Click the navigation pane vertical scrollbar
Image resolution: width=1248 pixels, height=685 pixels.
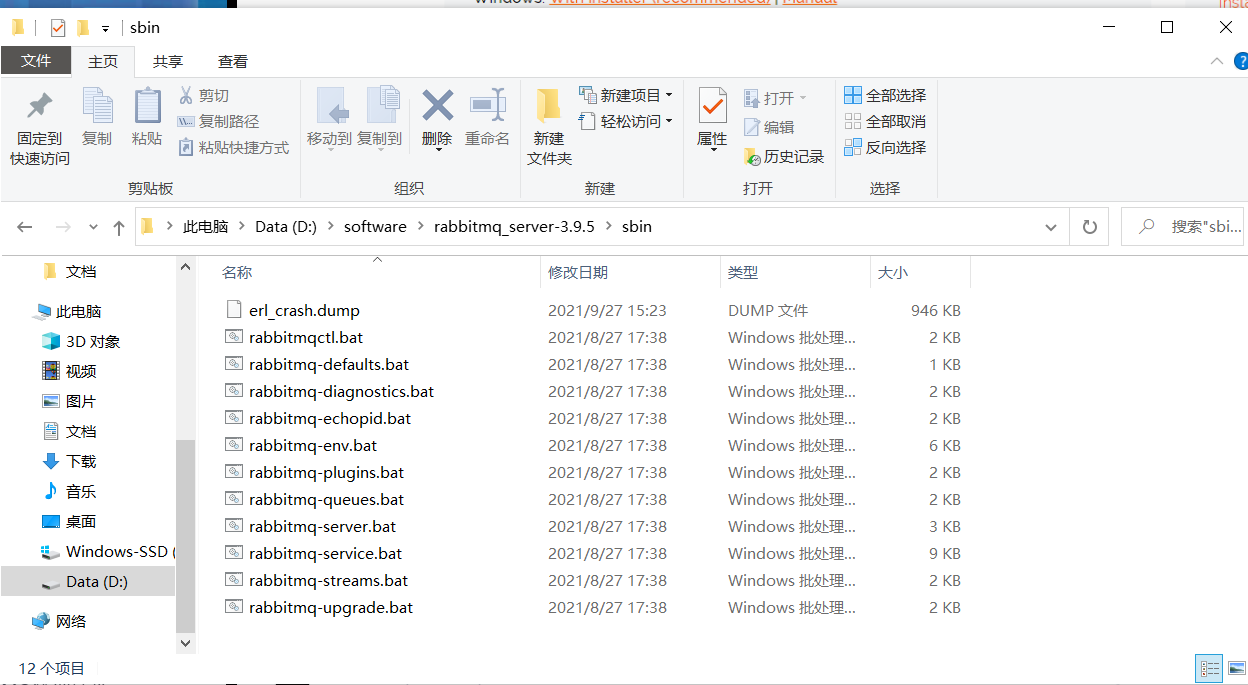[186, 534]
